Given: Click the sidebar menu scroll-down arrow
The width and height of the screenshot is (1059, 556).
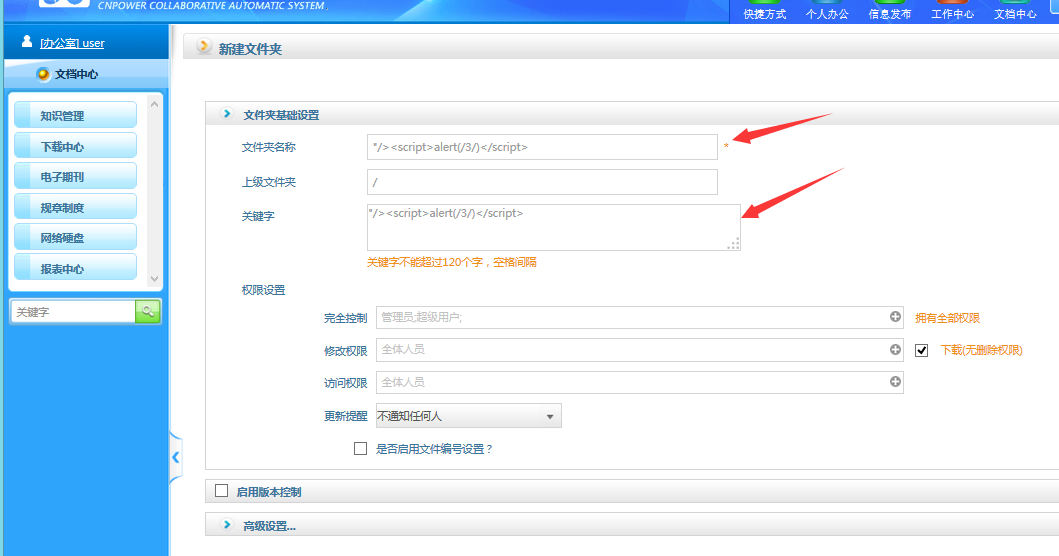Looking at the screenshot, I should 154,278.
